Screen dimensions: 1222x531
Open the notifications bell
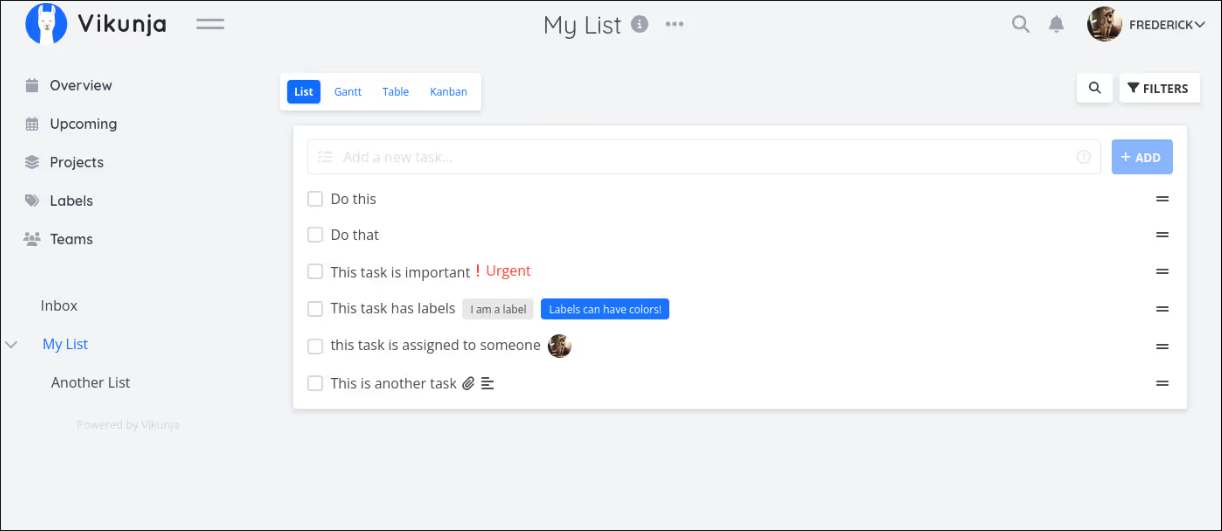tap(1056, 24)
